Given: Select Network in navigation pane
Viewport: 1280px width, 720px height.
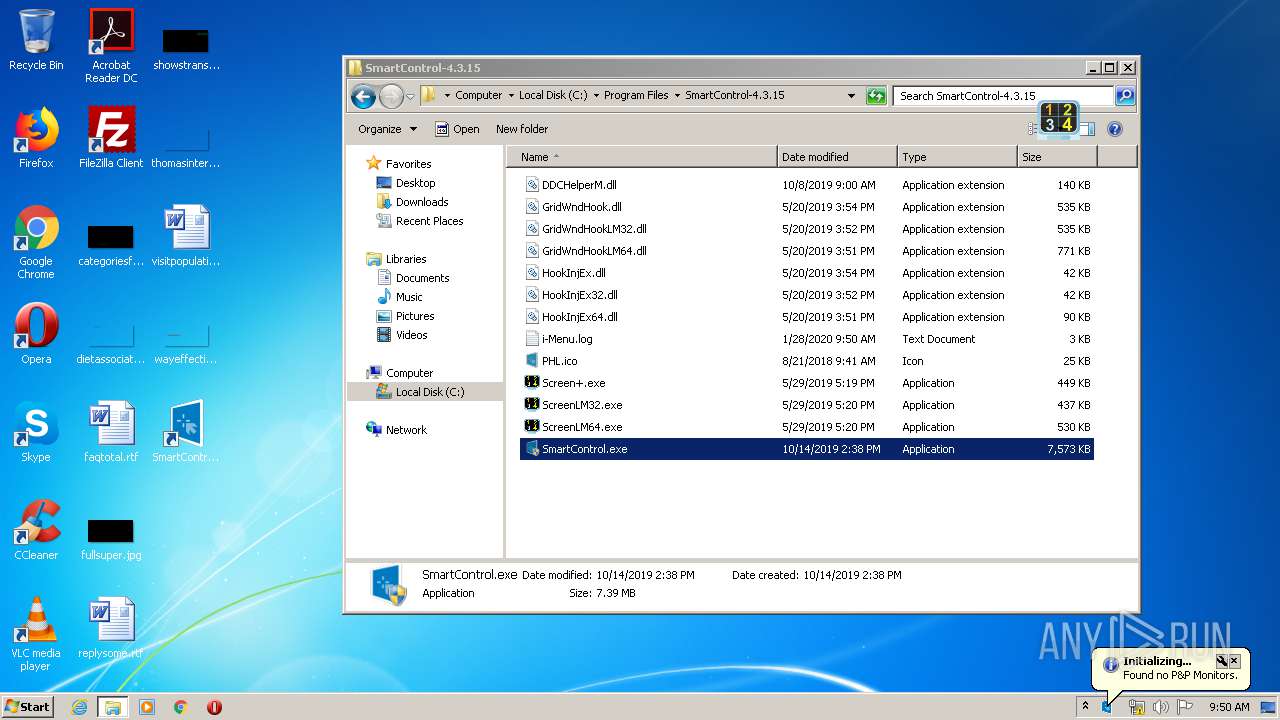Looking at the screenshot, I should click(397, 430).
